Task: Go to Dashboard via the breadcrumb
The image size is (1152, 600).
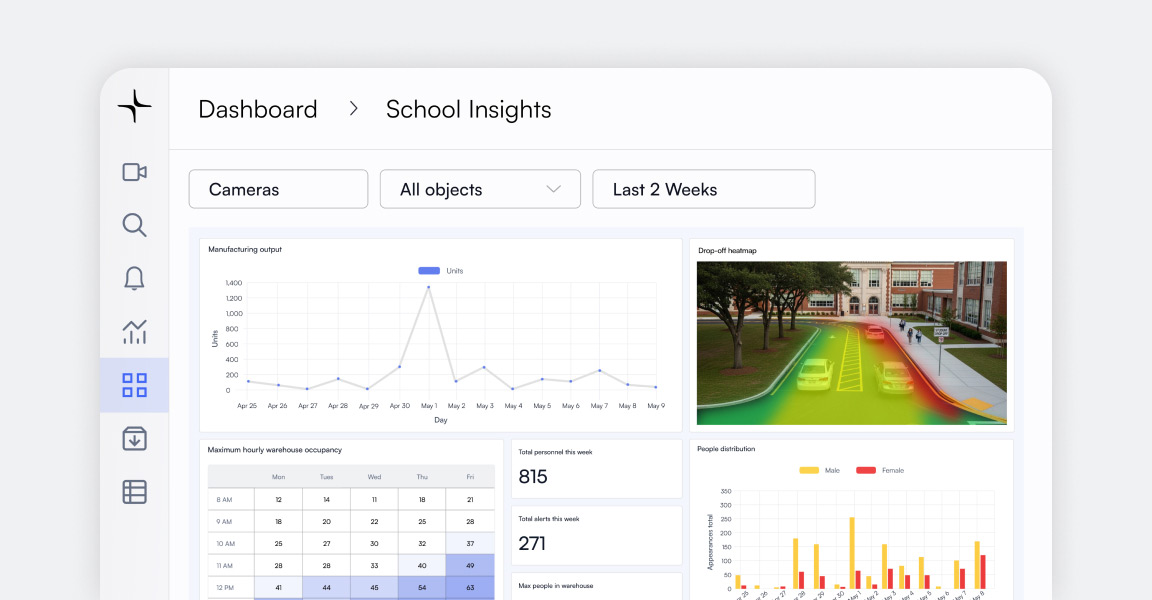Action: 257,109
